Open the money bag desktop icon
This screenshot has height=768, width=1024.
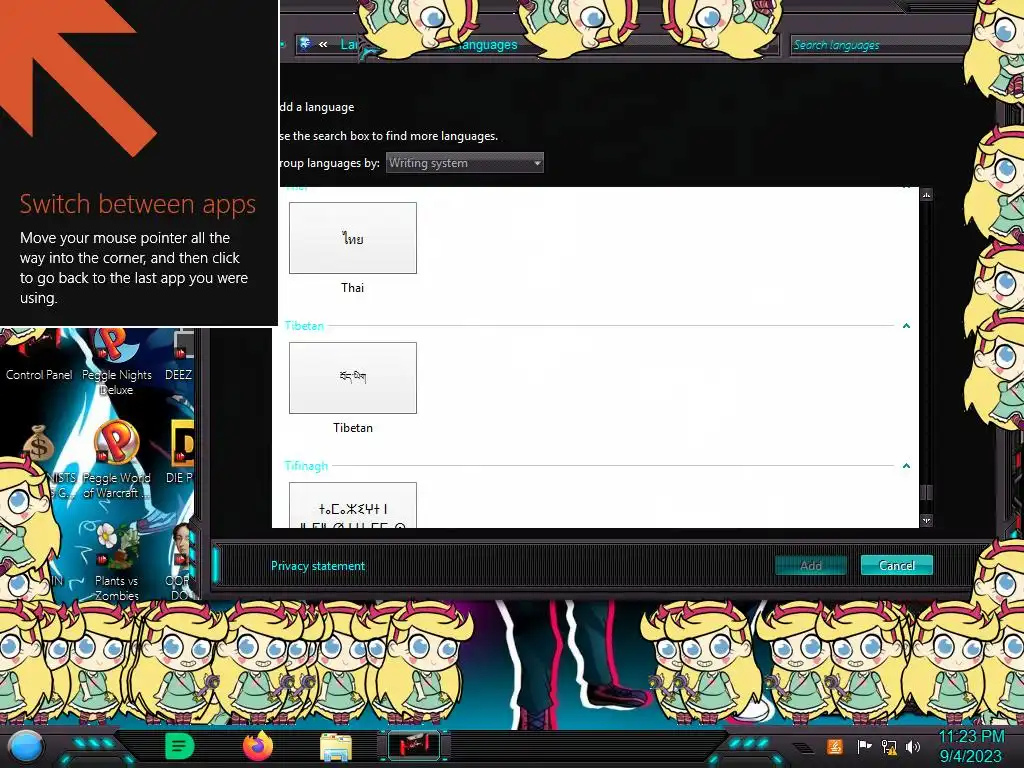coord(38,444)
